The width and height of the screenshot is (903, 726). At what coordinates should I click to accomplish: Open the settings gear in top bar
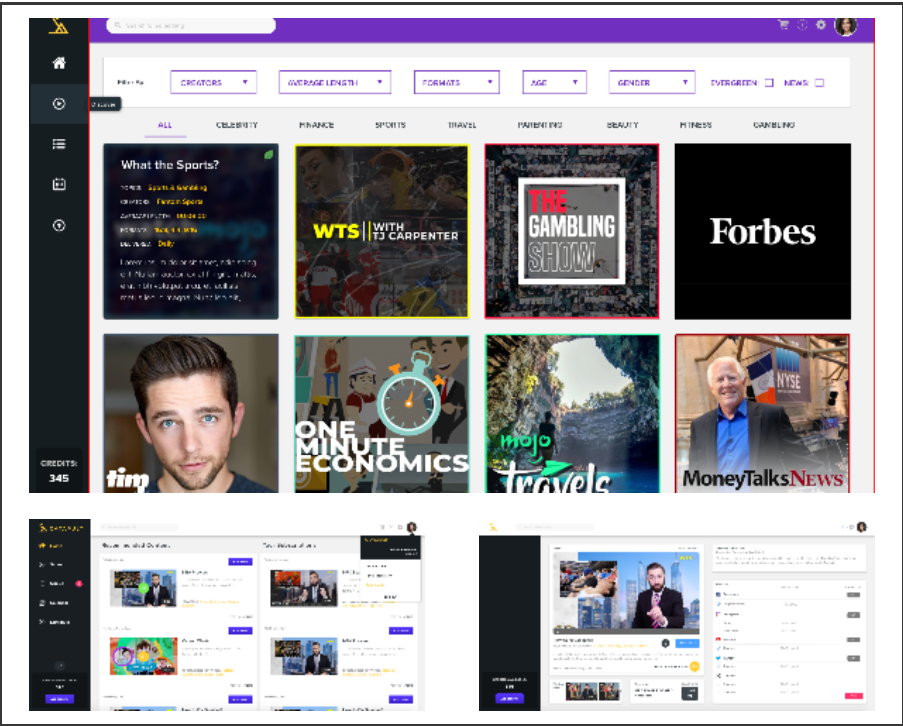point(820,25)
